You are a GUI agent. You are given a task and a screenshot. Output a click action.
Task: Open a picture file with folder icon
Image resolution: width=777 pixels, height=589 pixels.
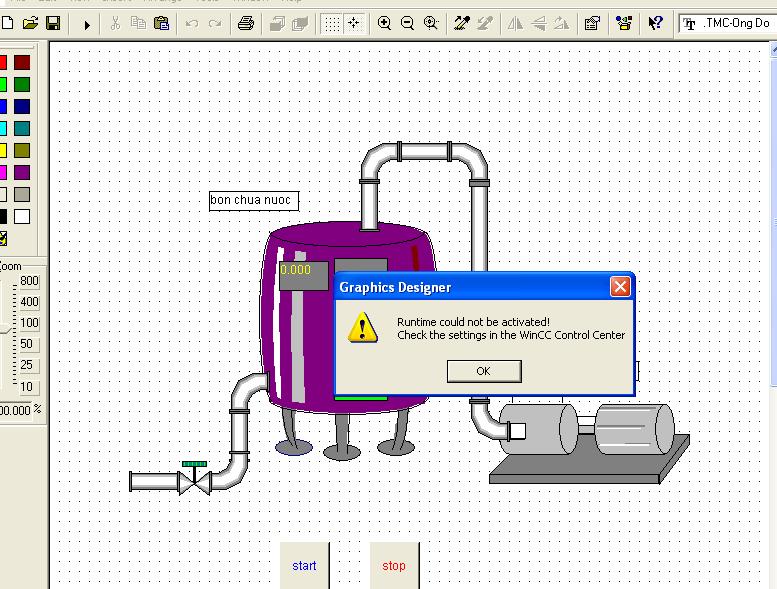pos(30,23)
